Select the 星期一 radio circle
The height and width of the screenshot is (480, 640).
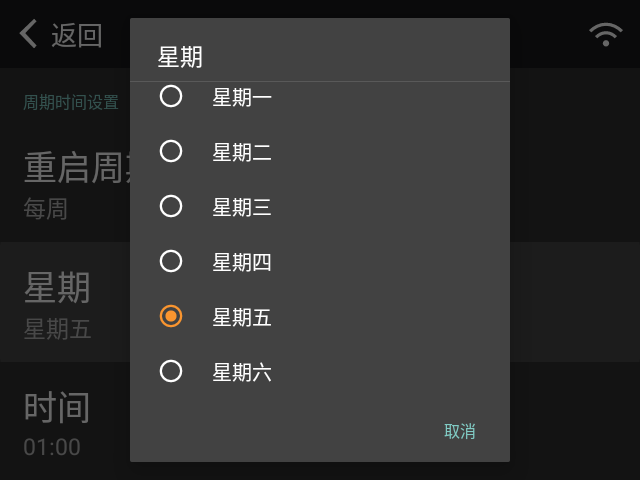[x=171, y=96]
